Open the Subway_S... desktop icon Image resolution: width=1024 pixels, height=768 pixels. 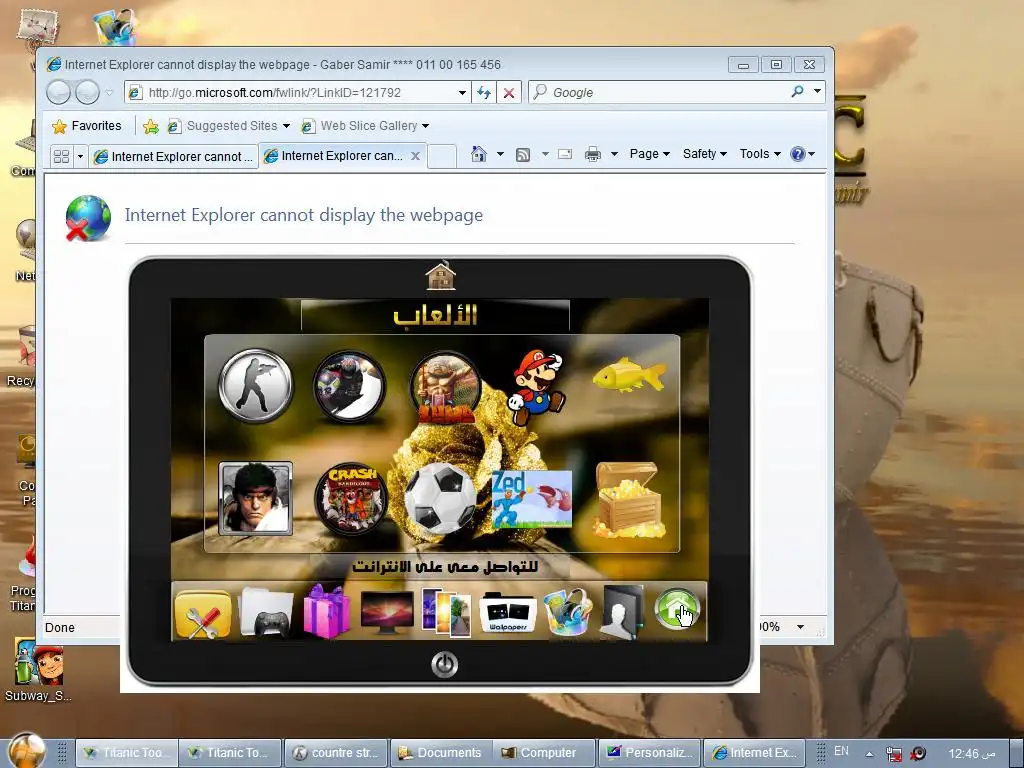tap(37, 671)
